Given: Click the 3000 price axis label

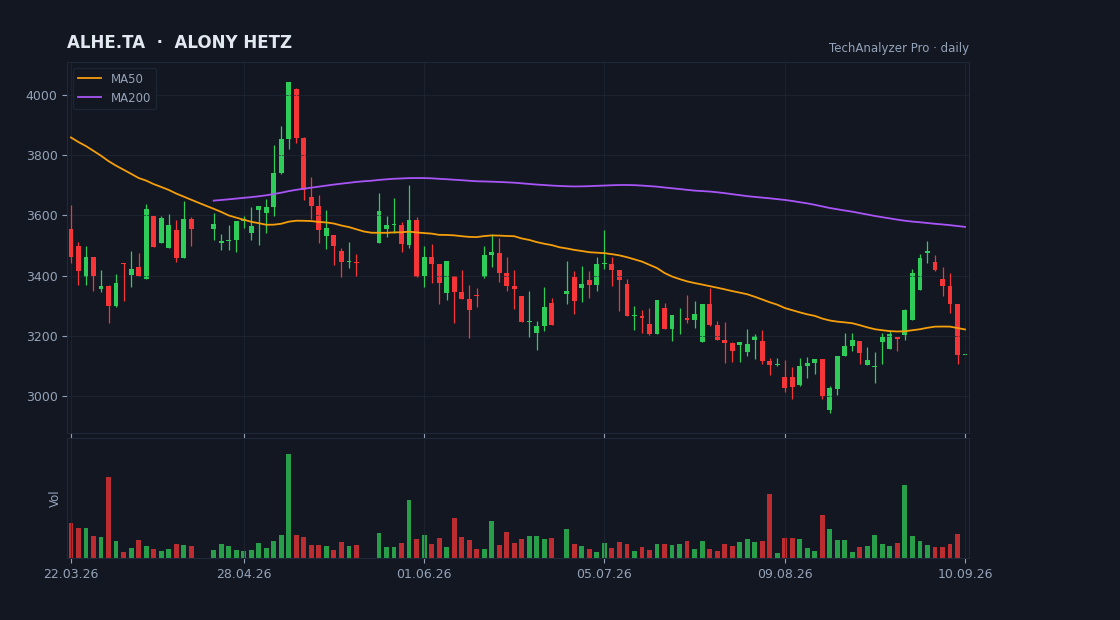Looking at the screenshot, I should coord(41,396).
